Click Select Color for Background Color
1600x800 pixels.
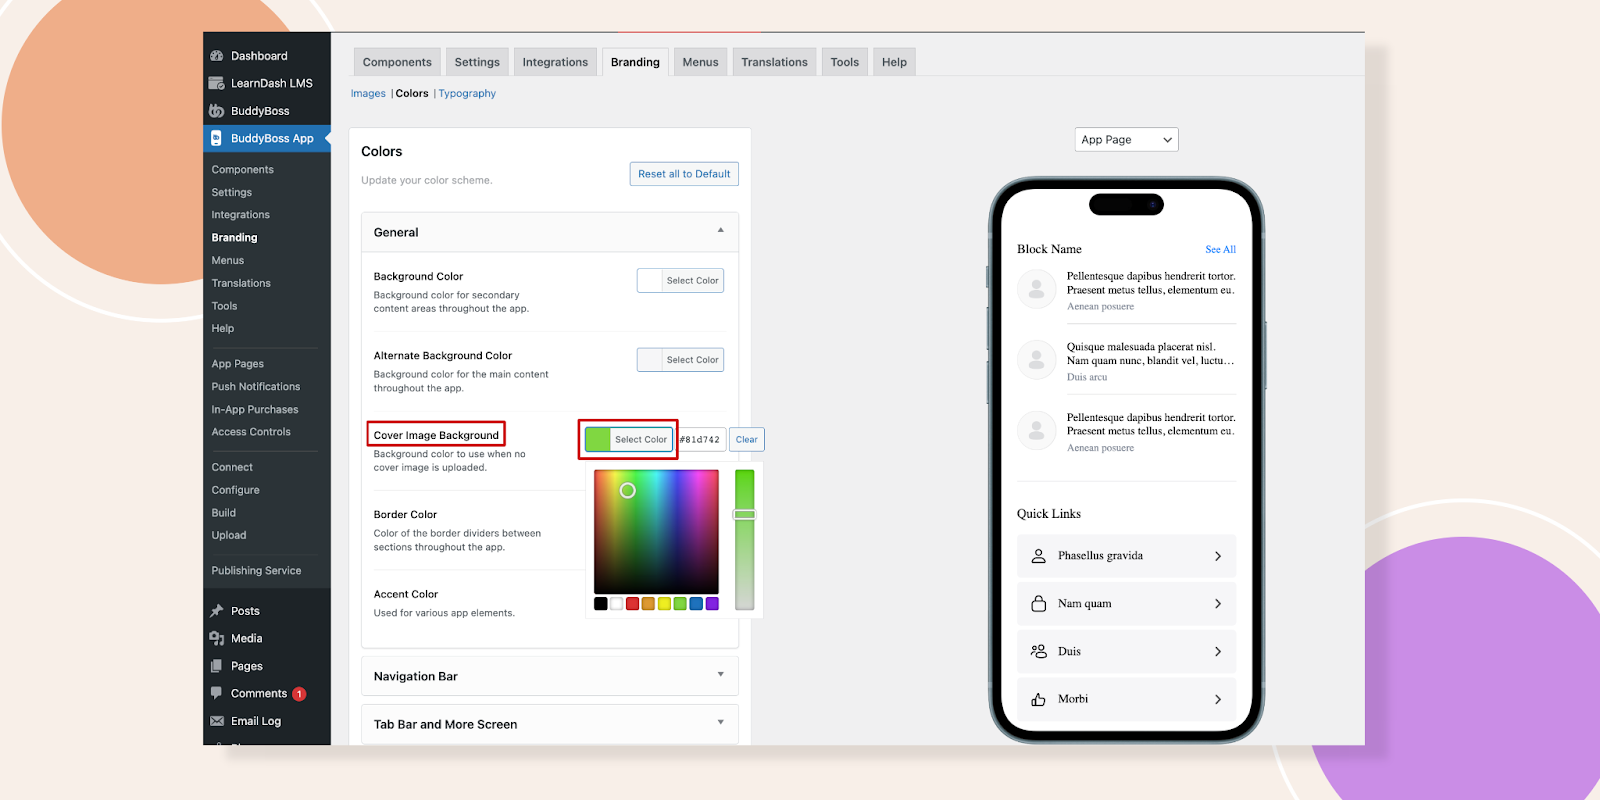point(680,281)
